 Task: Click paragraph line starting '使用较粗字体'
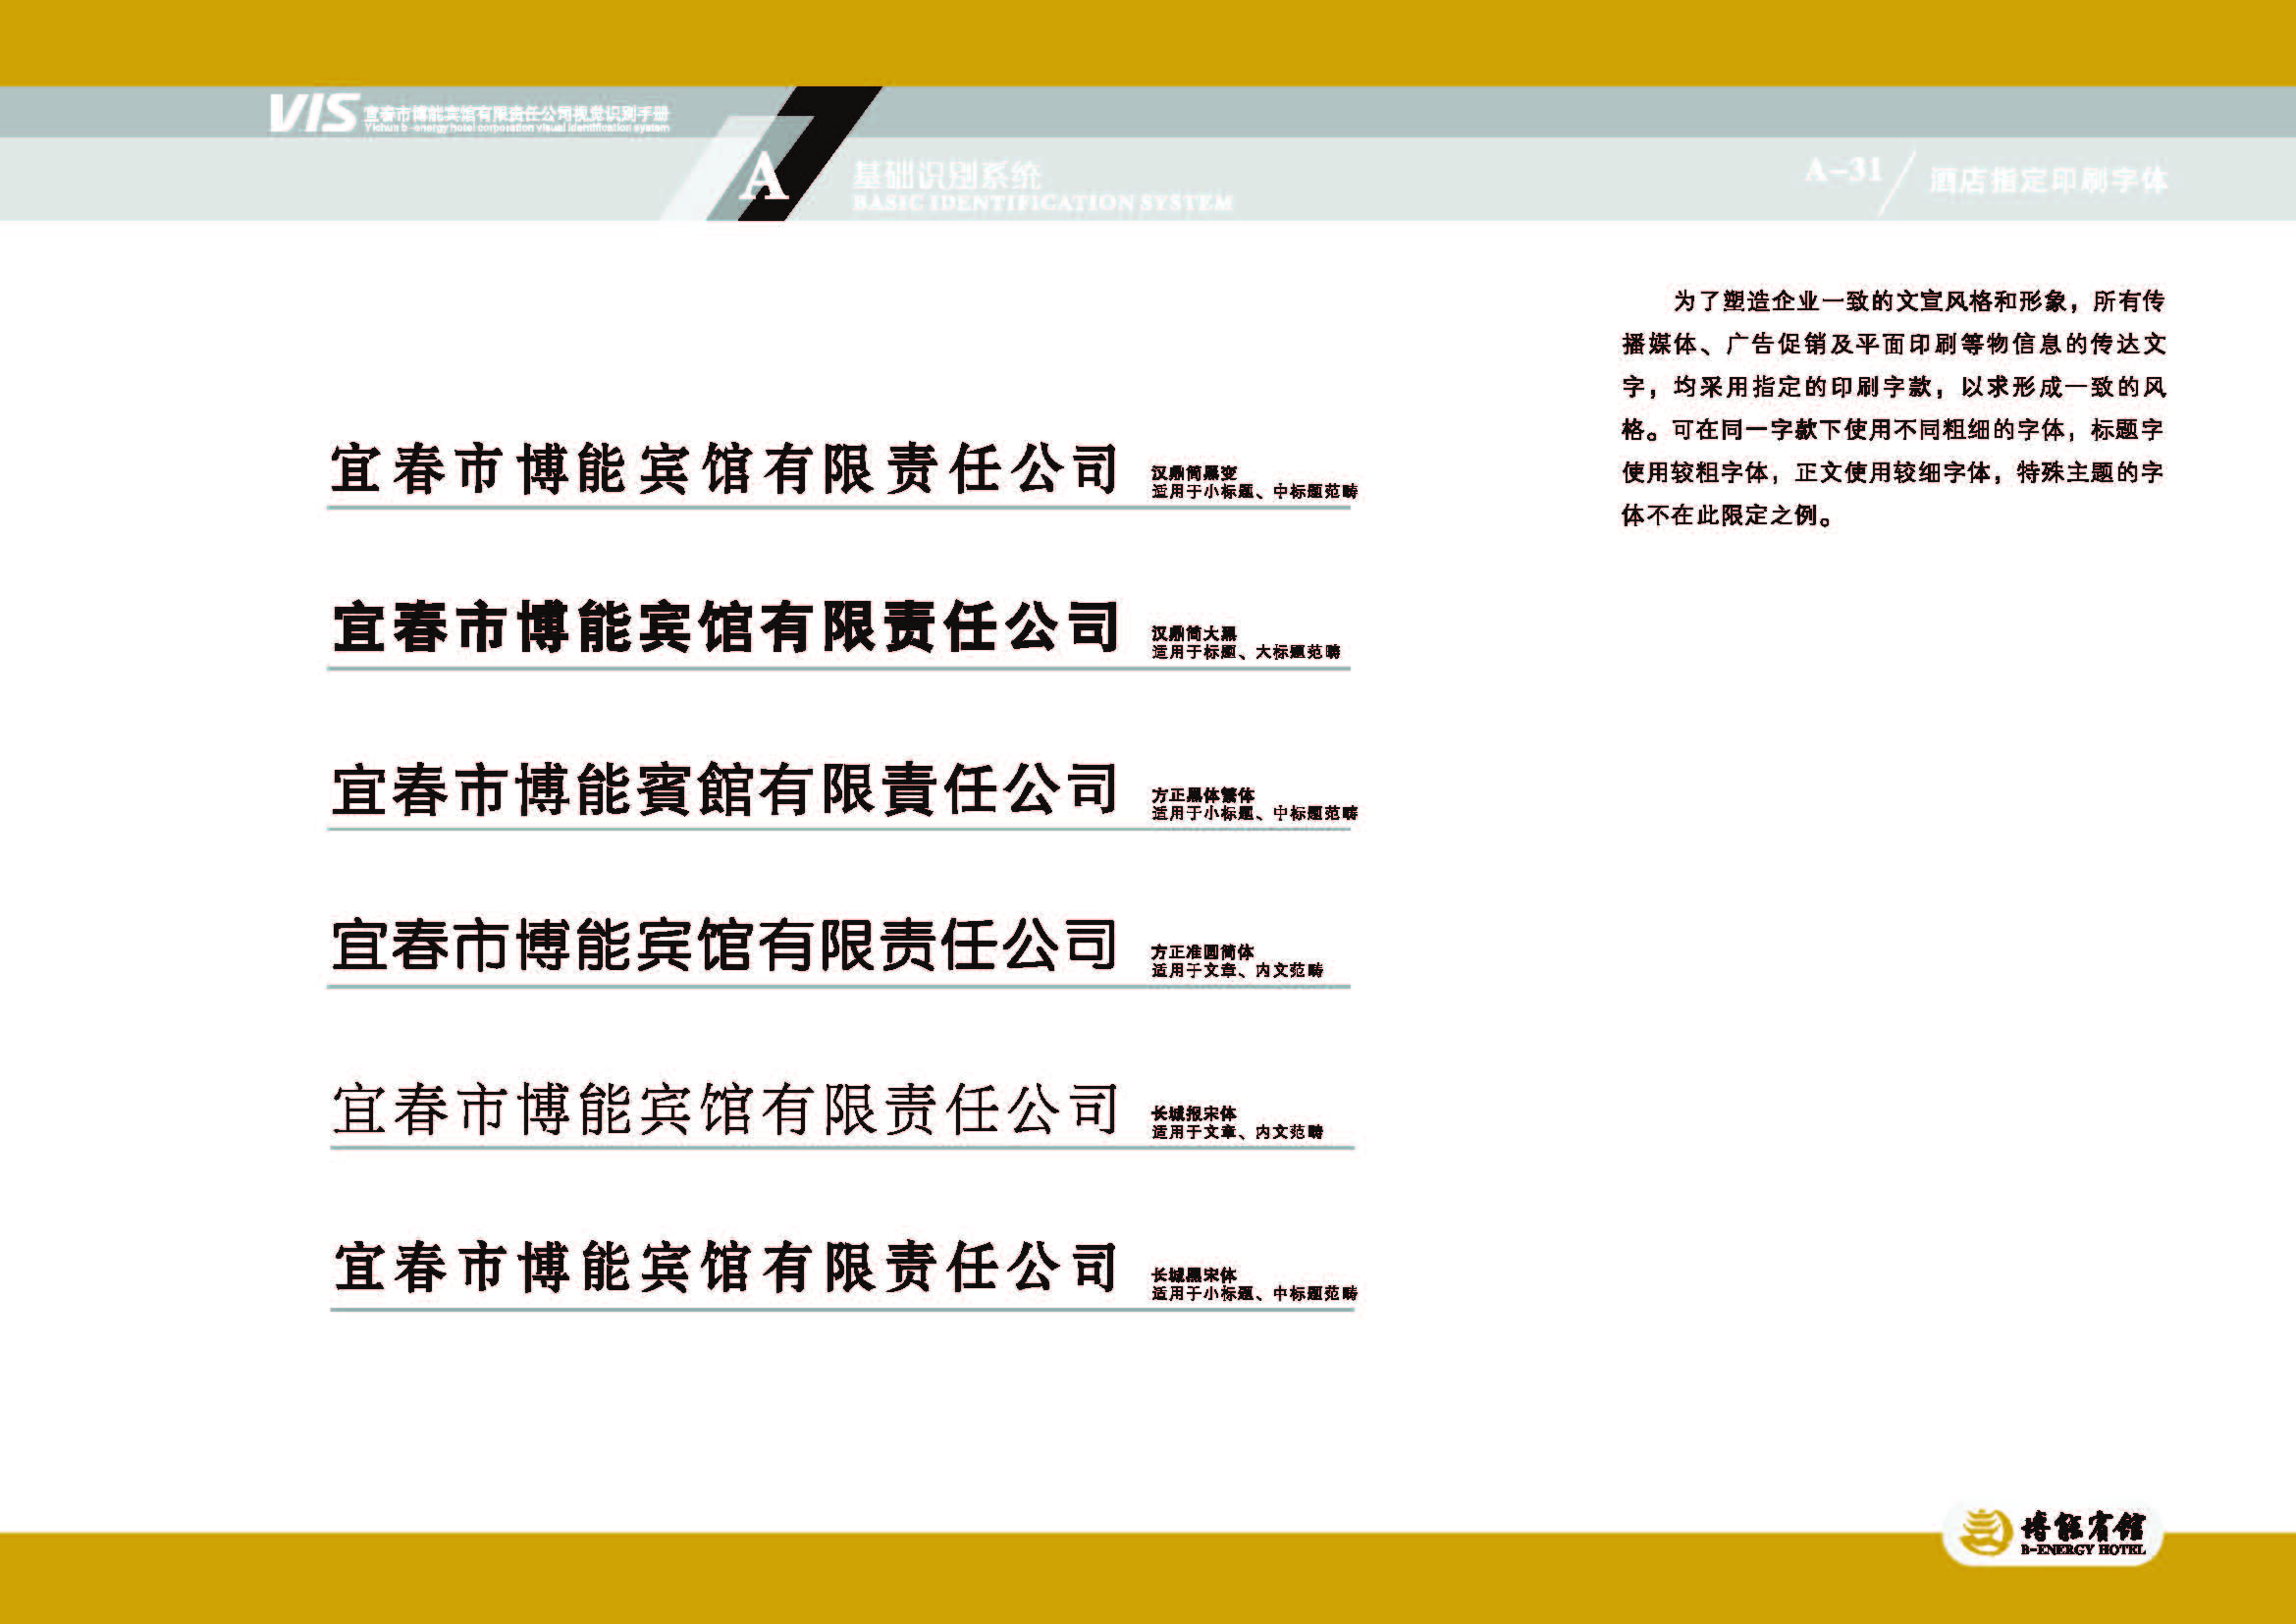pos(1893,472)
